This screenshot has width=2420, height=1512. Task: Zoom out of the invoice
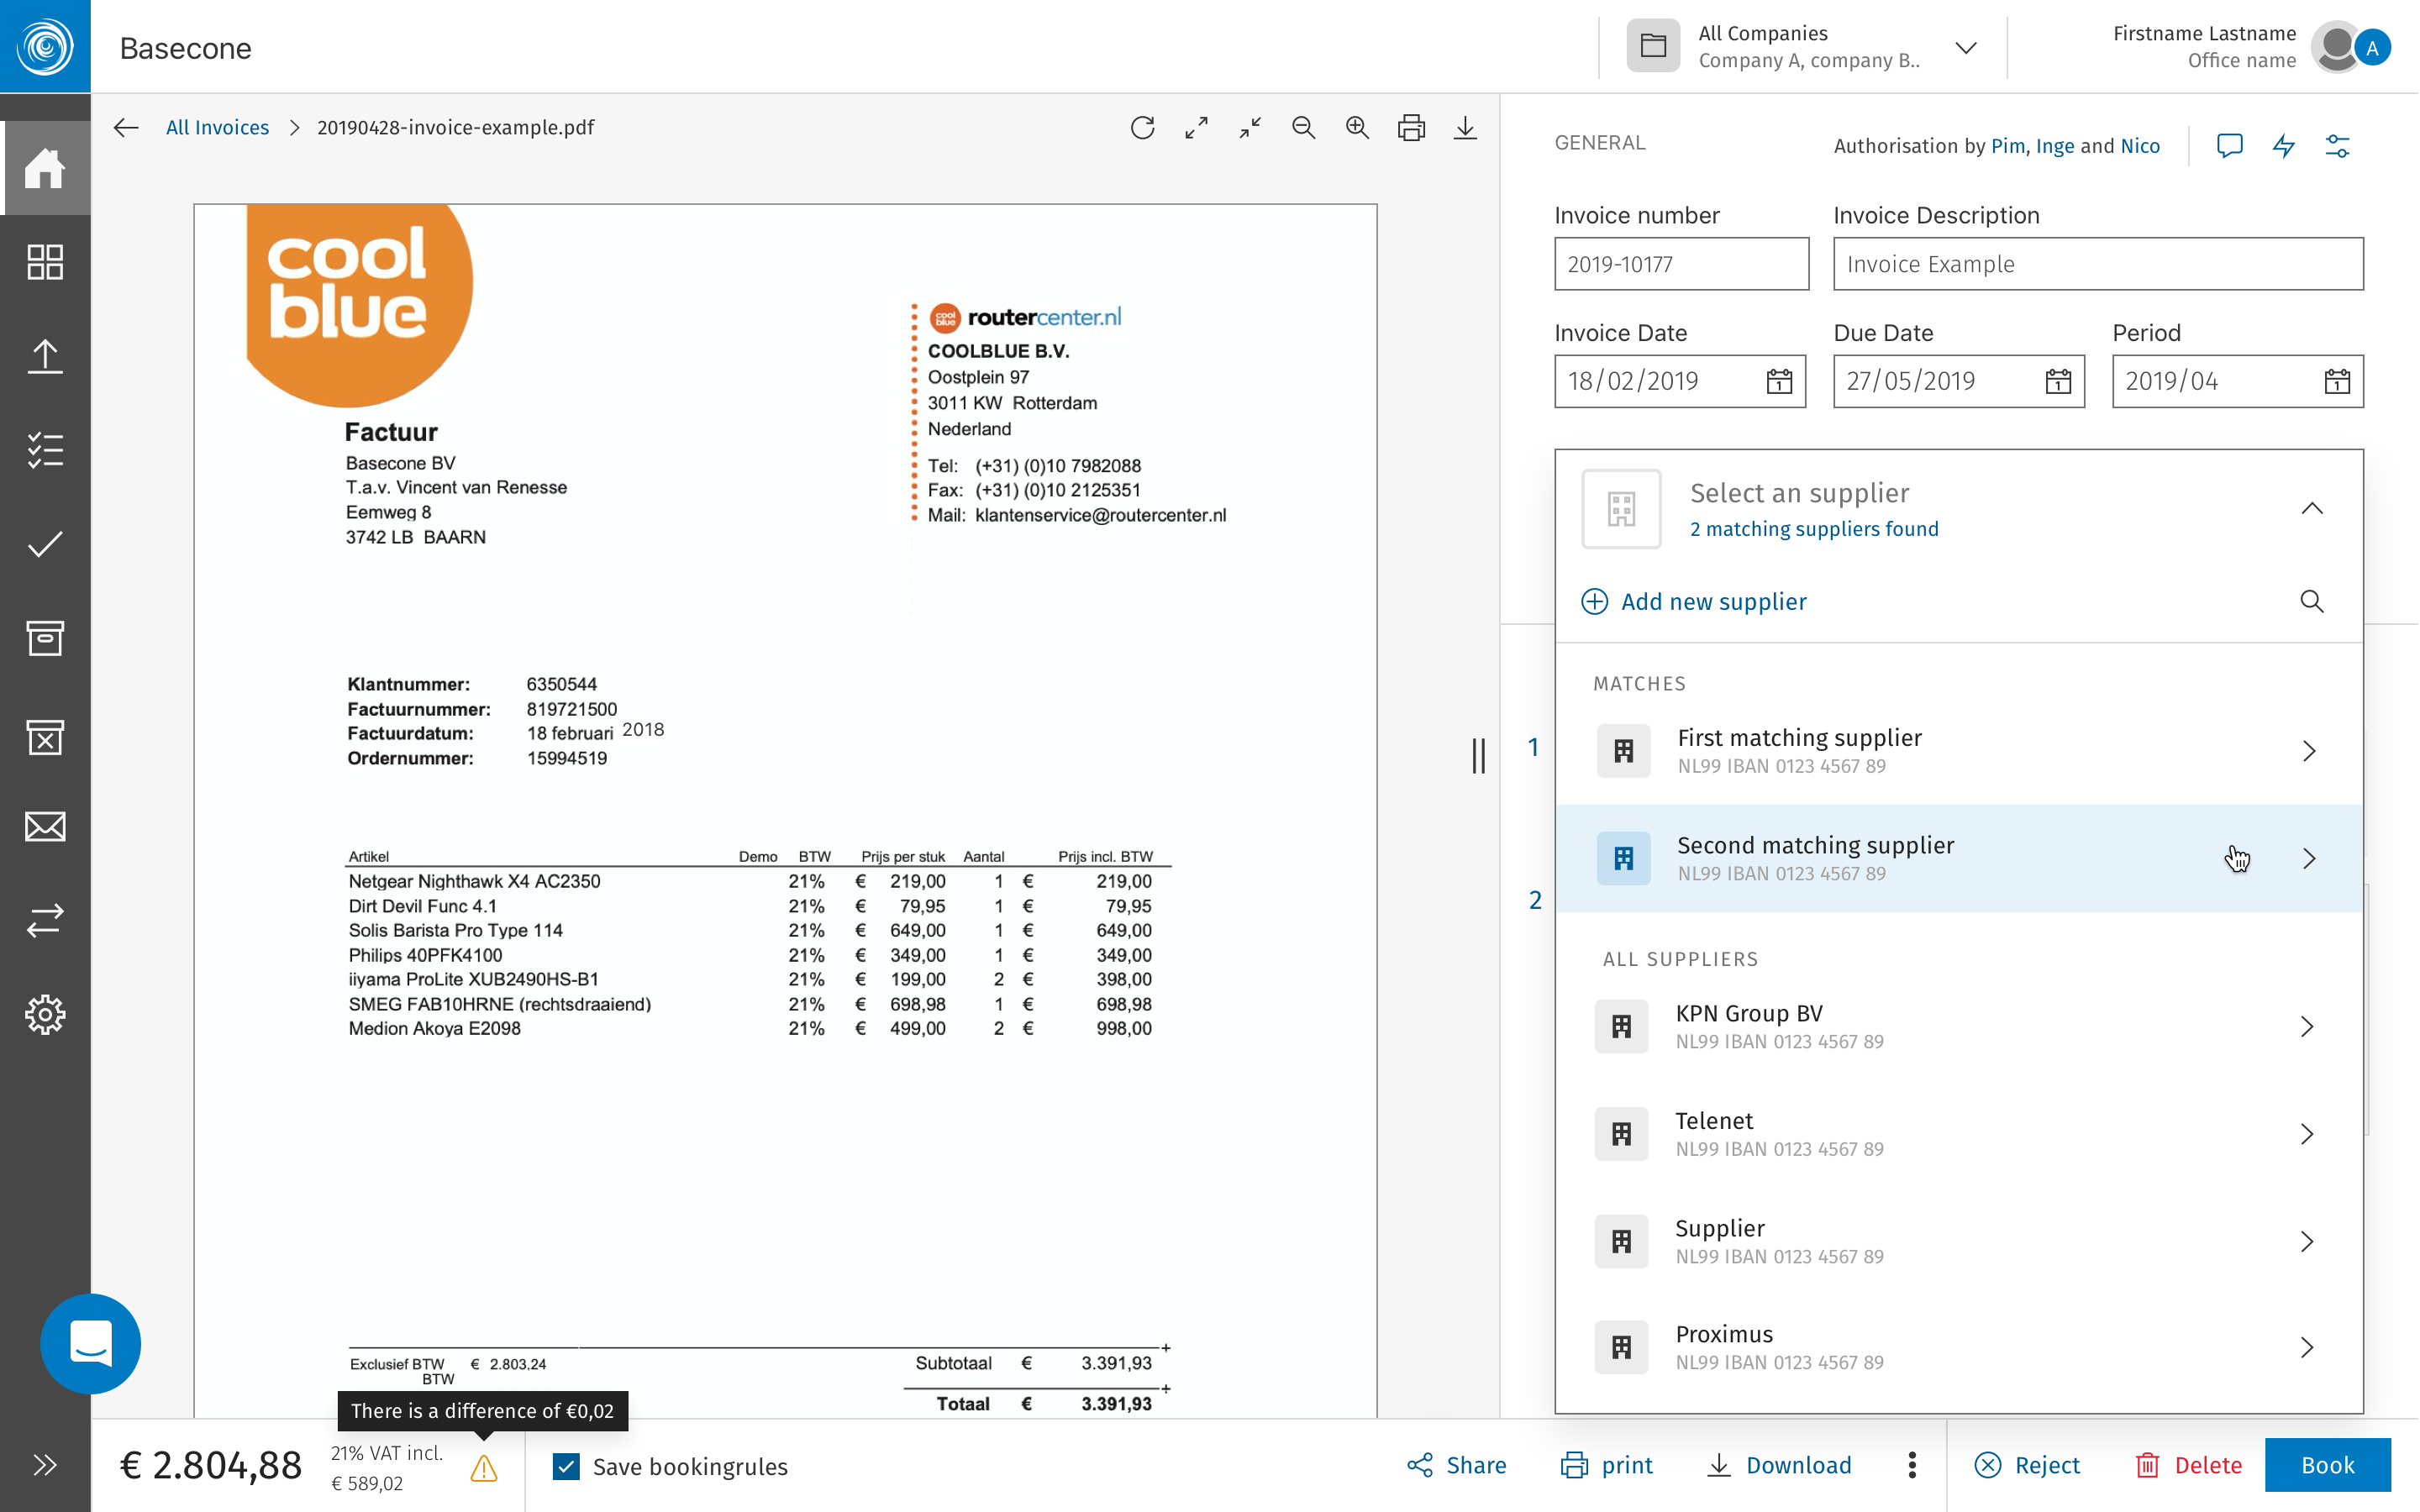pos(1304,127)
